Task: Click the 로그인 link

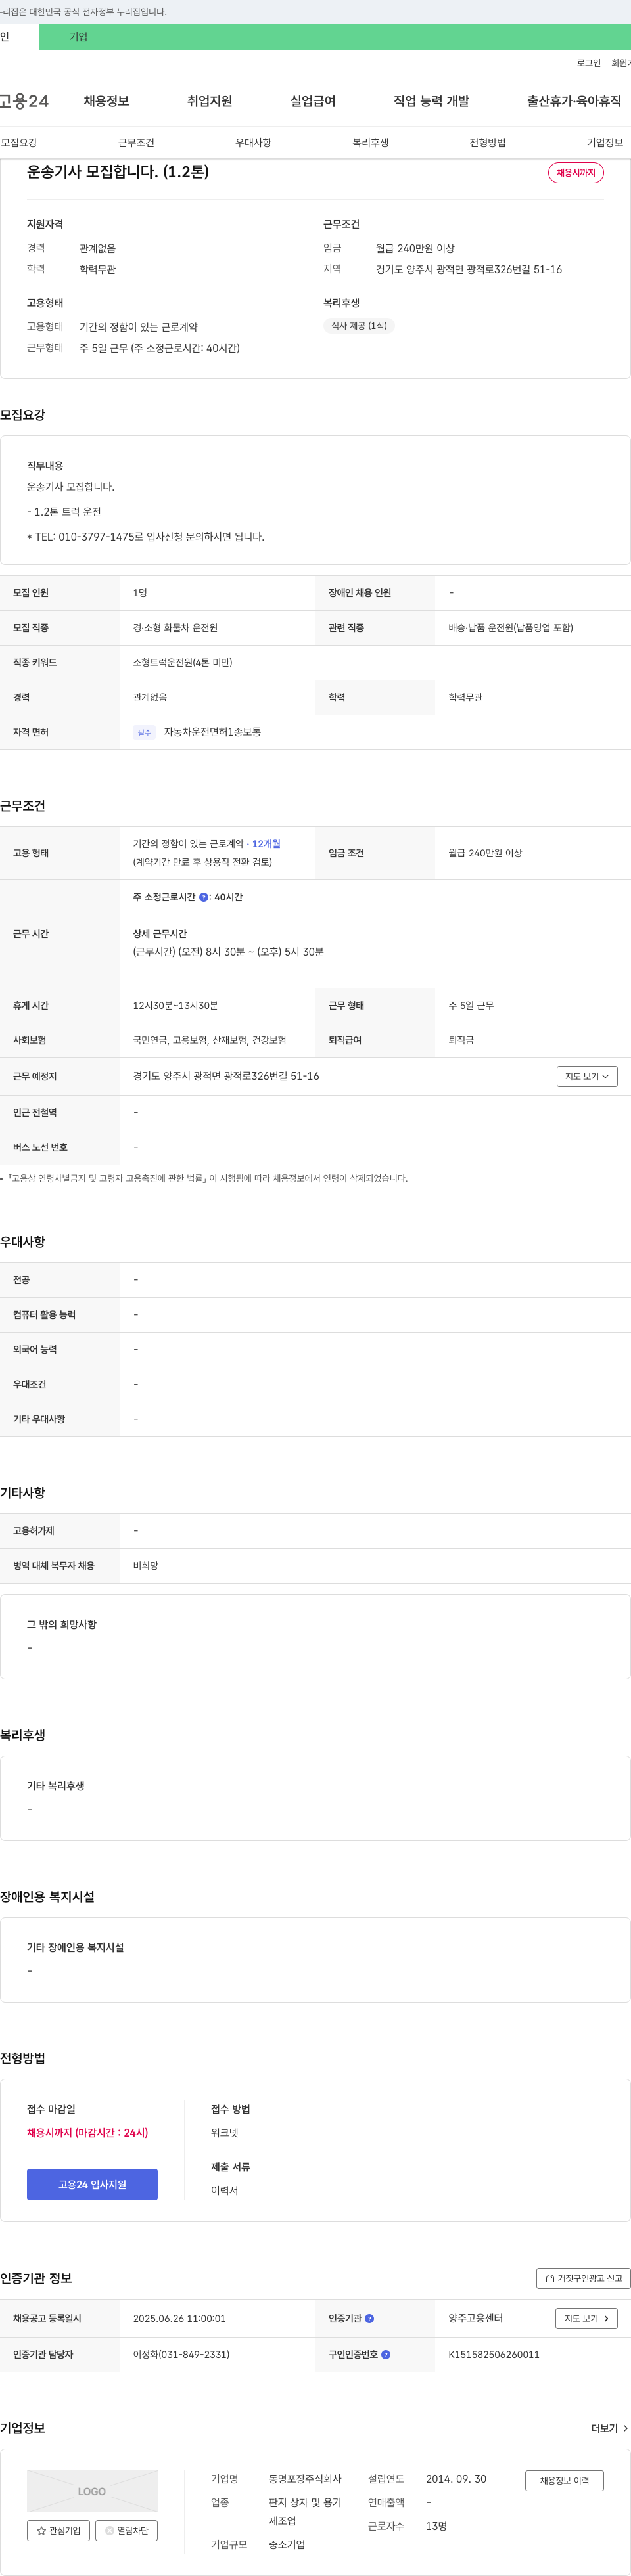Action: coord(588,63)
